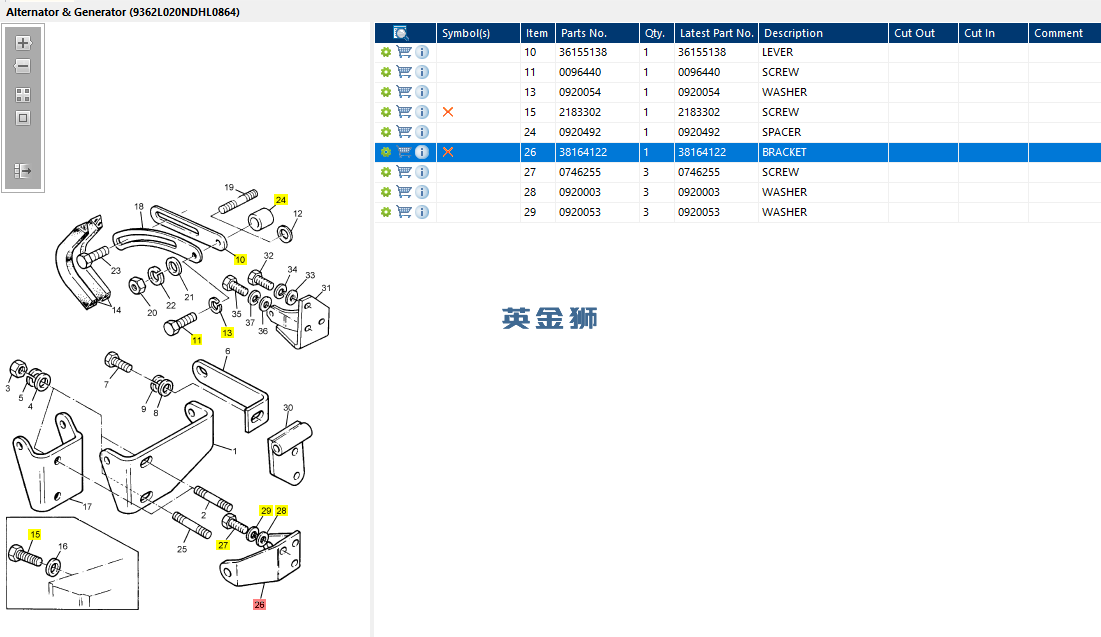Screen dimensions: 1101x637
Task: Sort by Parts No. column header
Action: point(598,33)
